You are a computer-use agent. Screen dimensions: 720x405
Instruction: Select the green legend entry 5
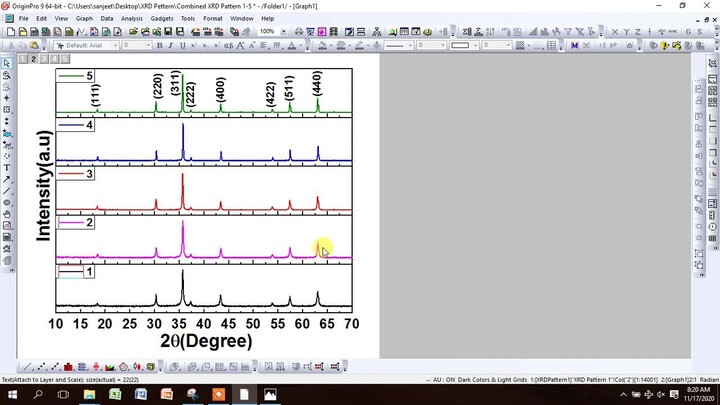76,76
